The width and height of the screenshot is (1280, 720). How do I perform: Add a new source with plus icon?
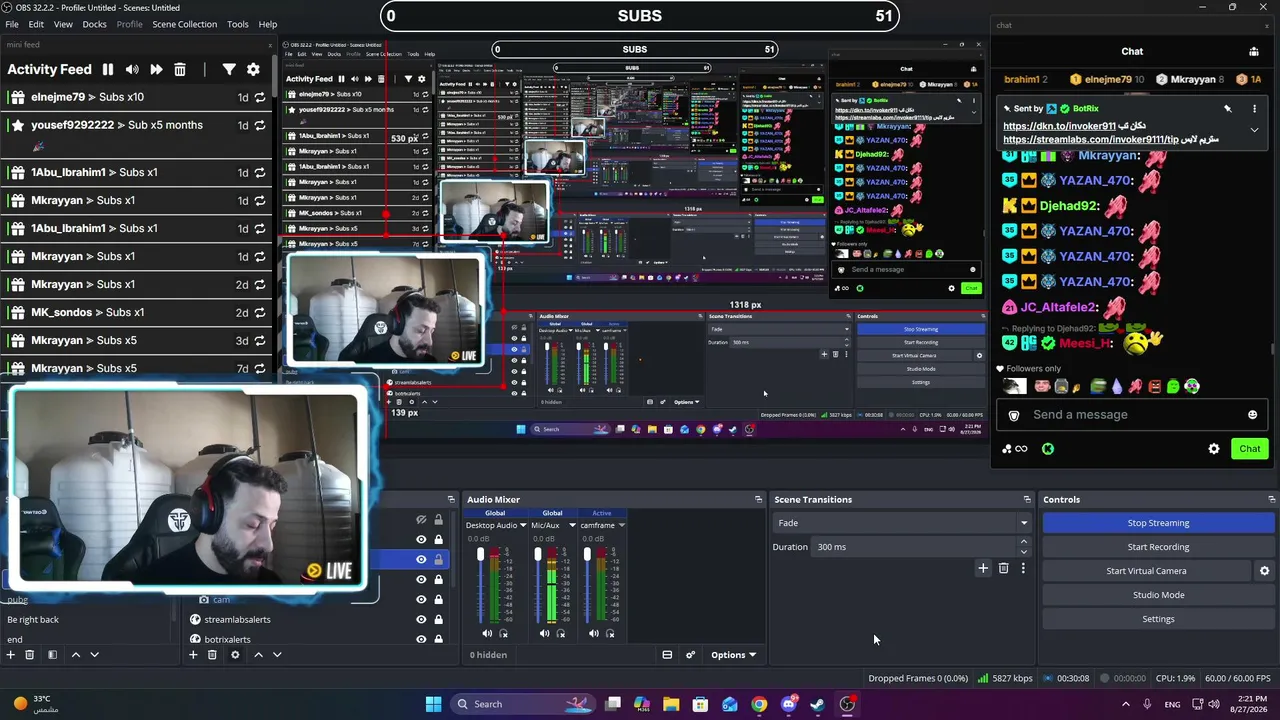click(193, 655)
